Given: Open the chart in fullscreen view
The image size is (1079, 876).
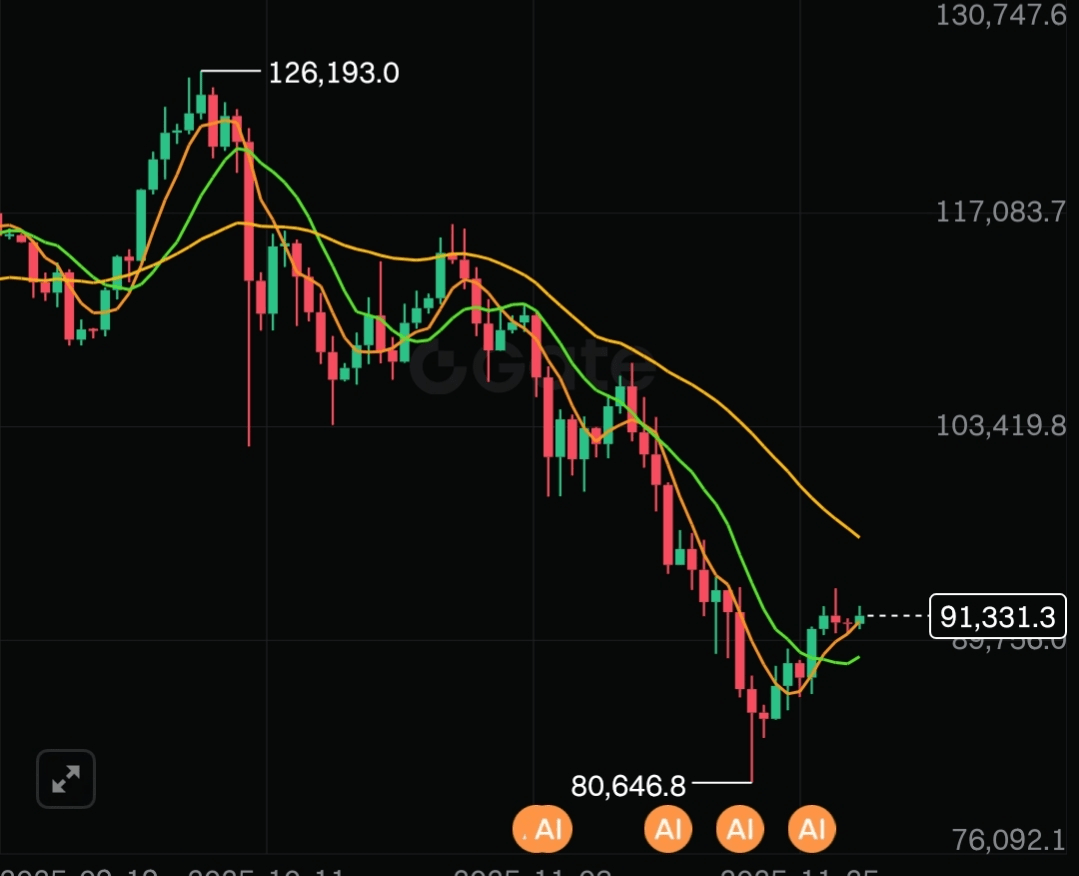Looking at the screenshot, I should point(65,778).
